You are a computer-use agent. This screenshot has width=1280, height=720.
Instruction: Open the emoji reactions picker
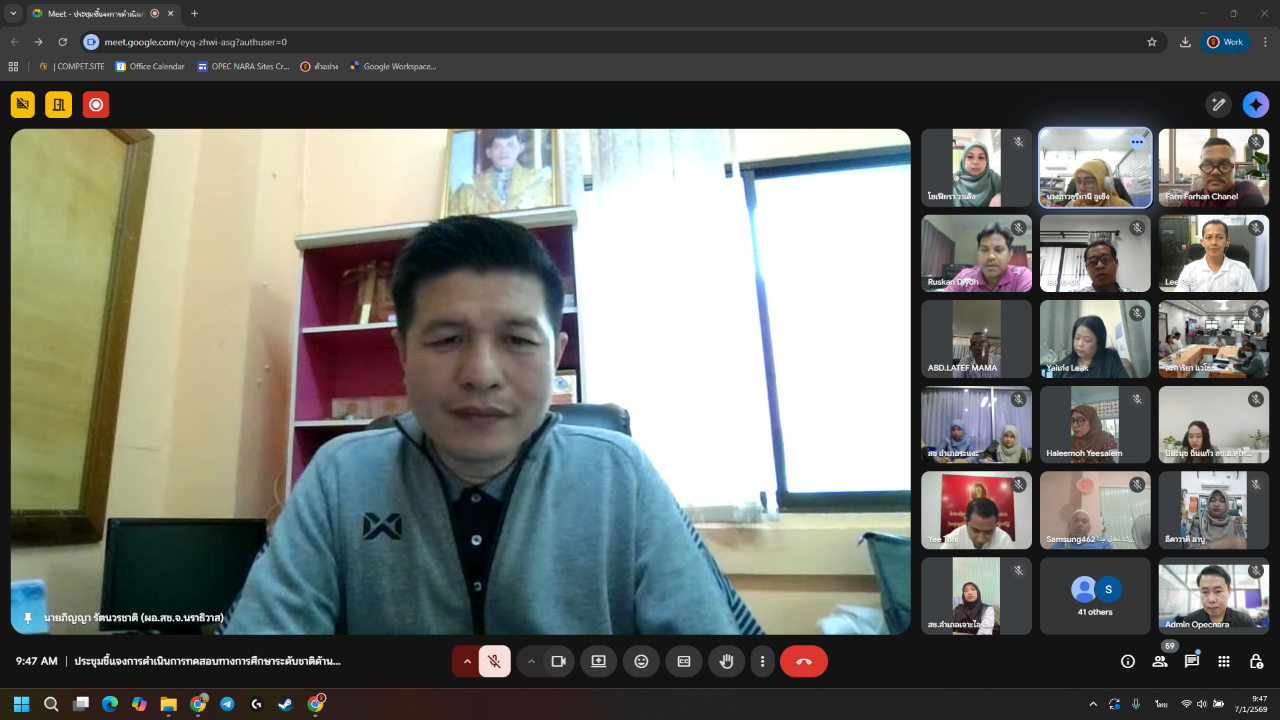click(641, 661)
